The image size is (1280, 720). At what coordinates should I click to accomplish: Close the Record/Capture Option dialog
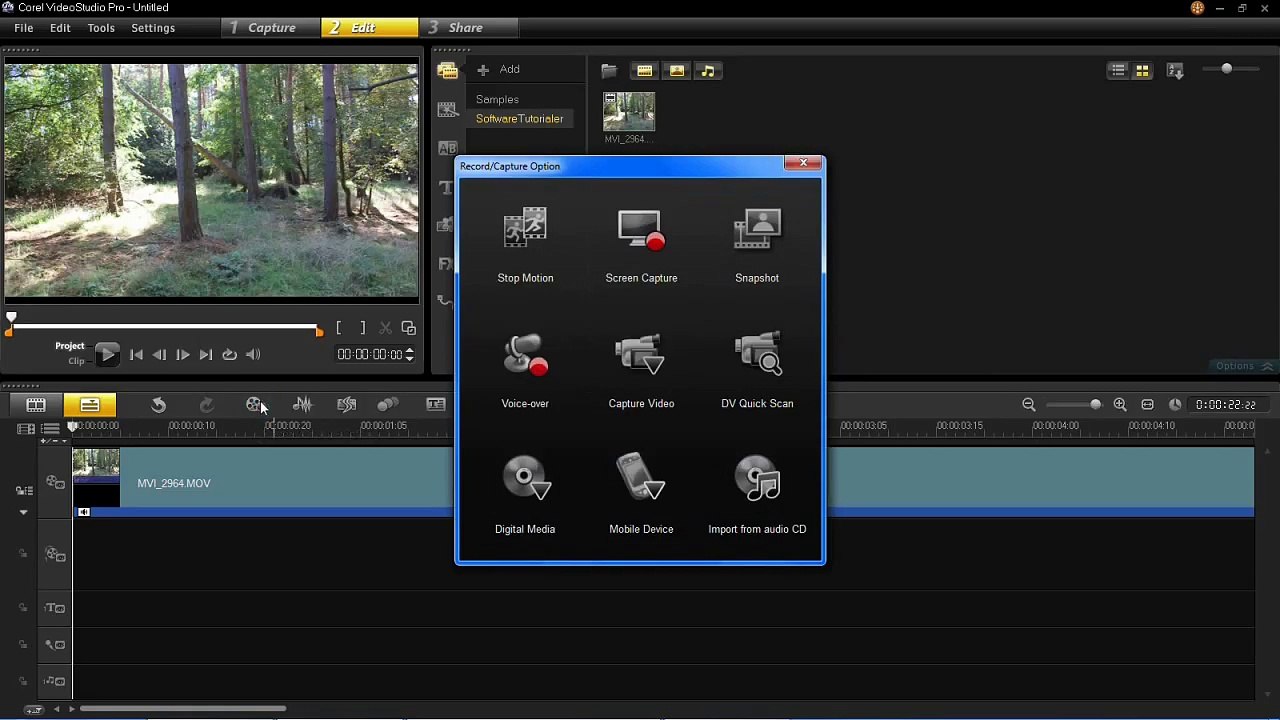coord(803,163)
